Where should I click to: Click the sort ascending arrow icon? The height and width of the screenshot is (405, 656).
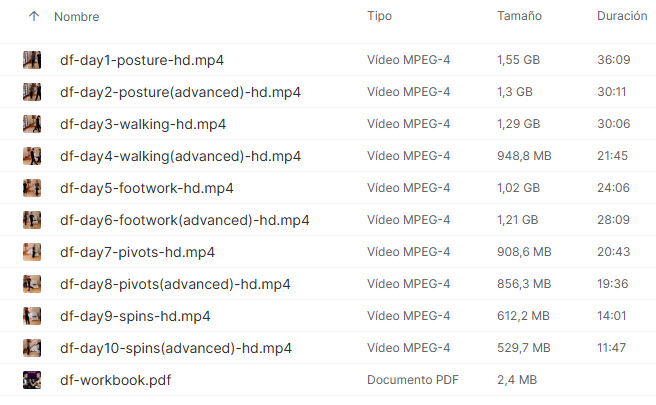(34, 17)
